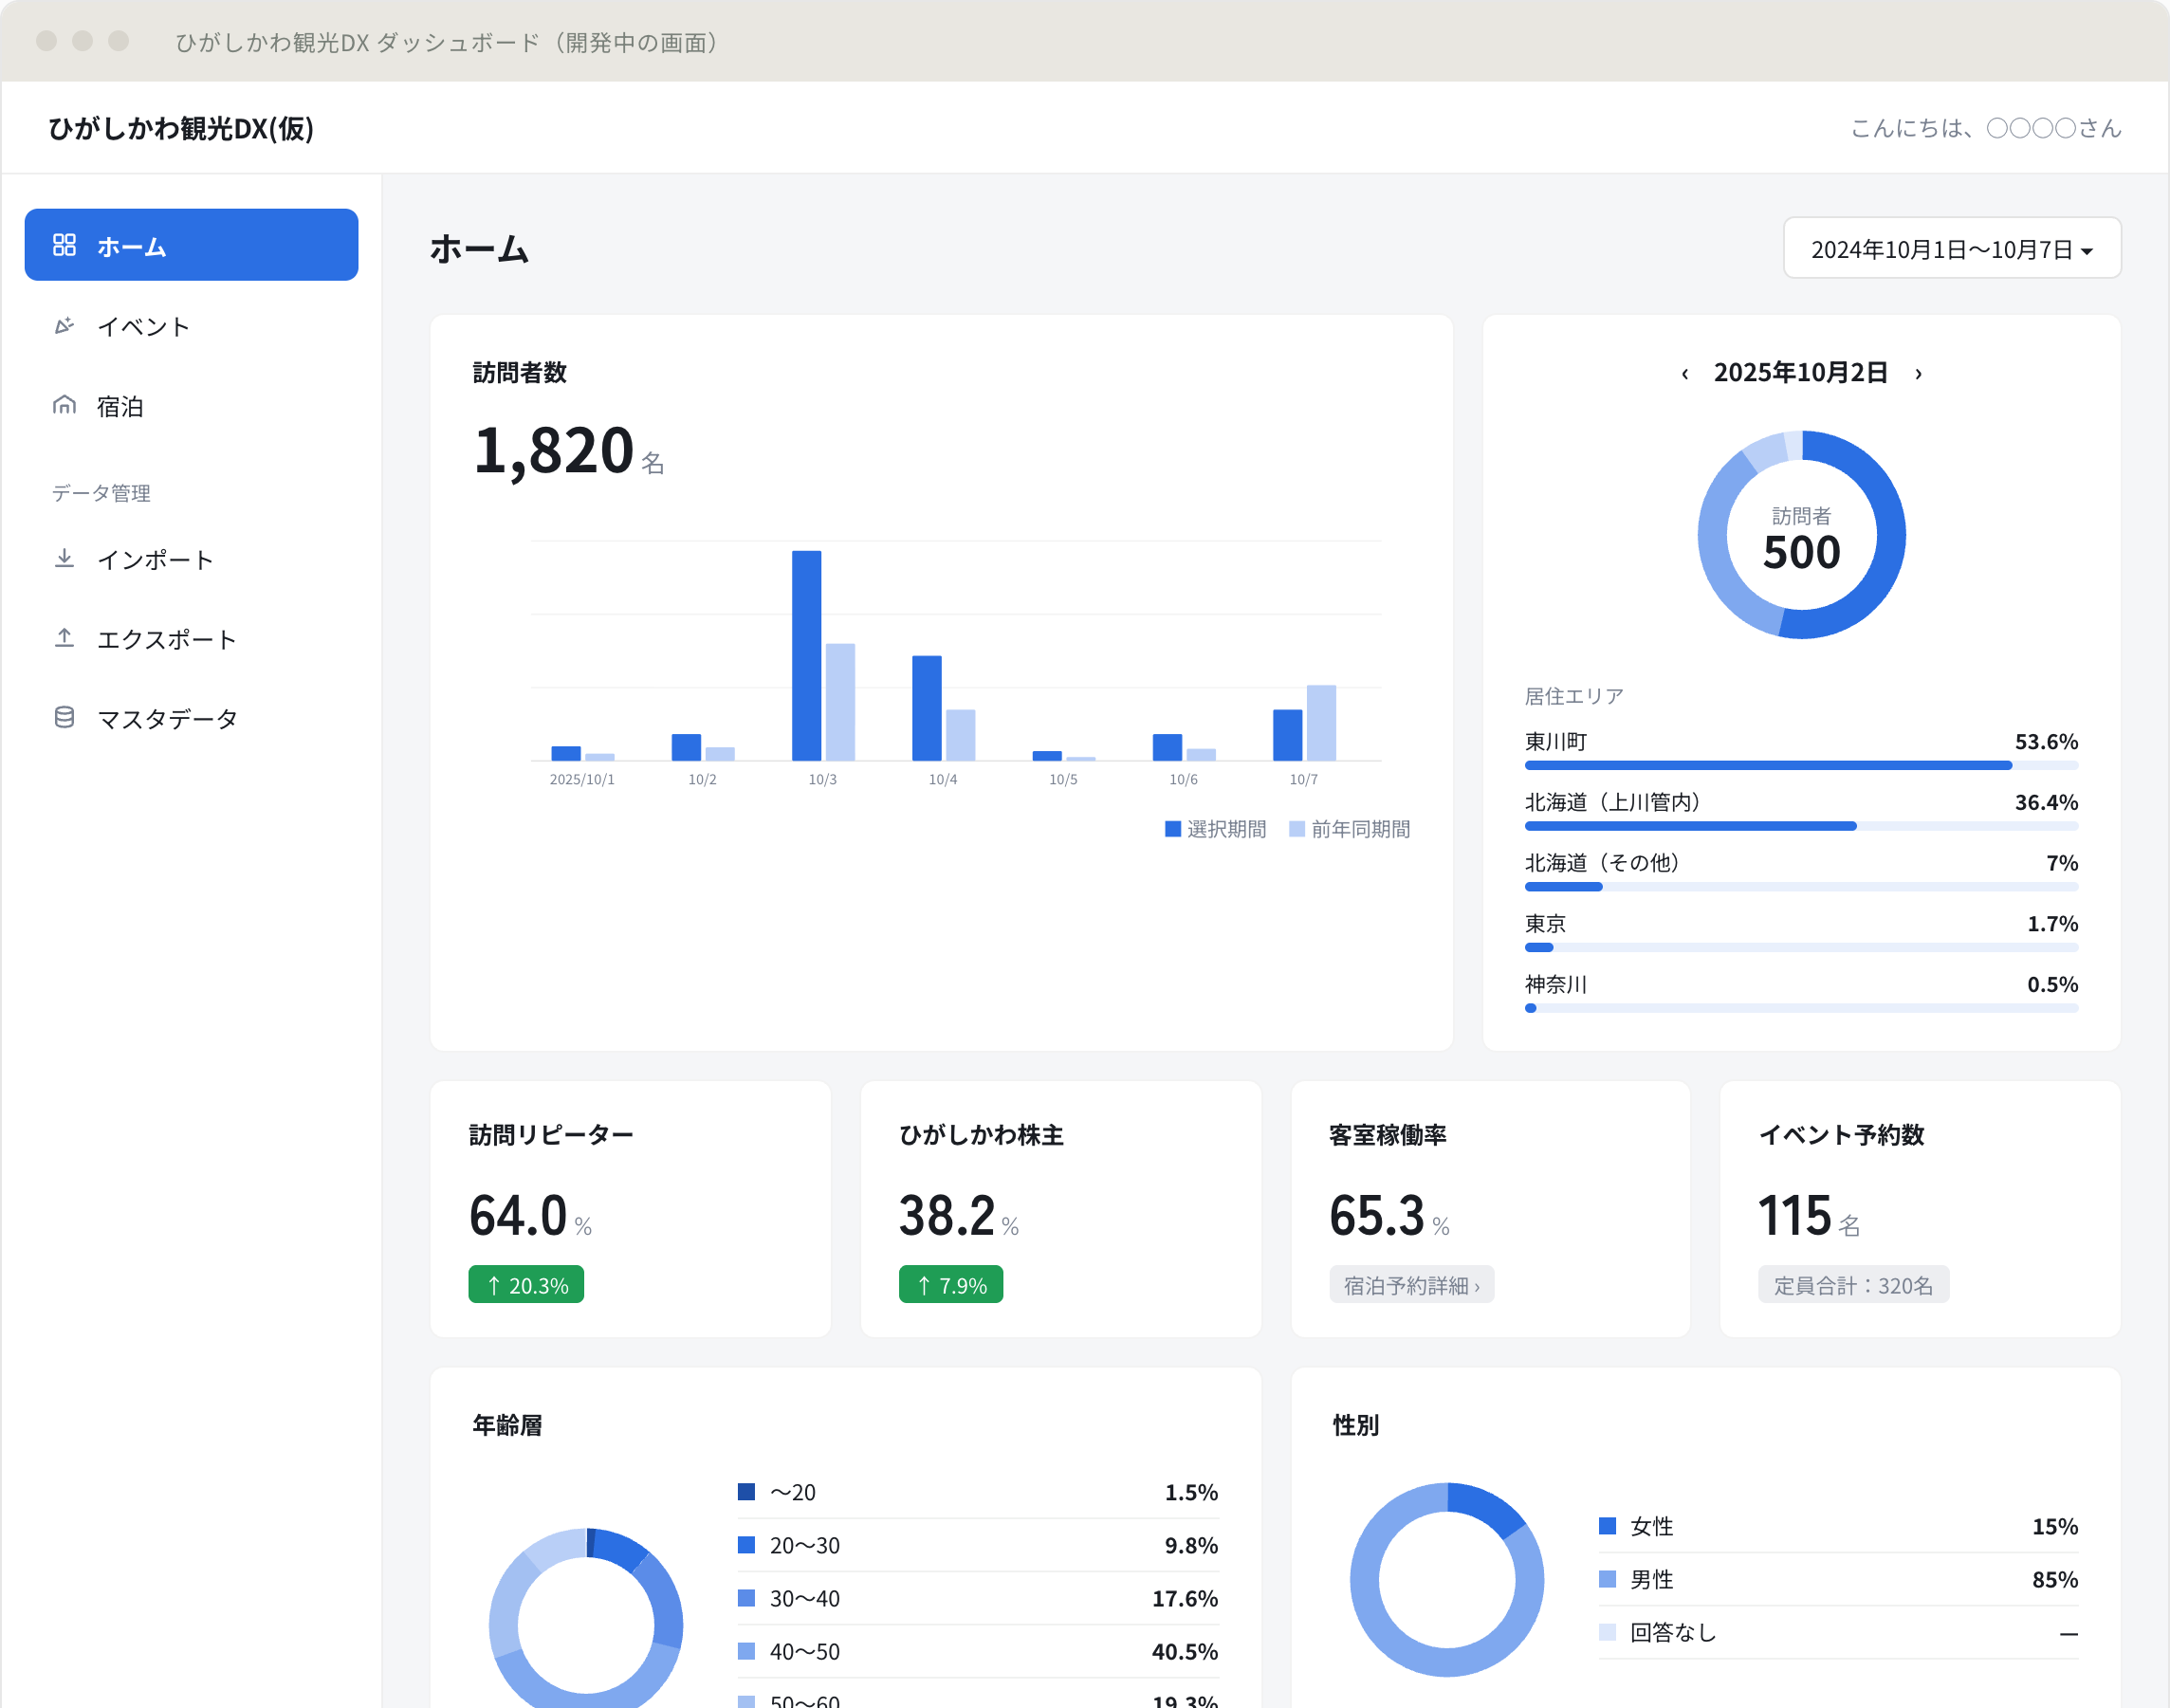Click the 客室稼働率 card title
2170x1708 pixels.
point(1387,1135)
